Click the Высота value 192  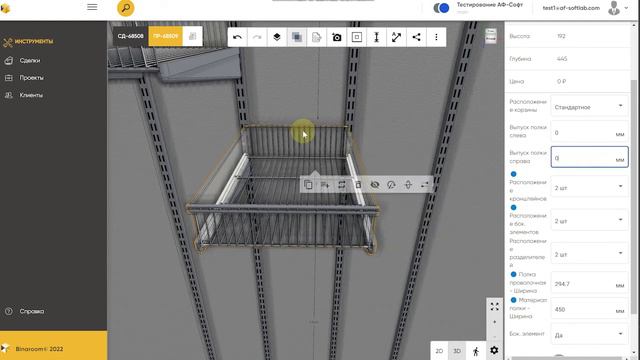pos(561,36)
